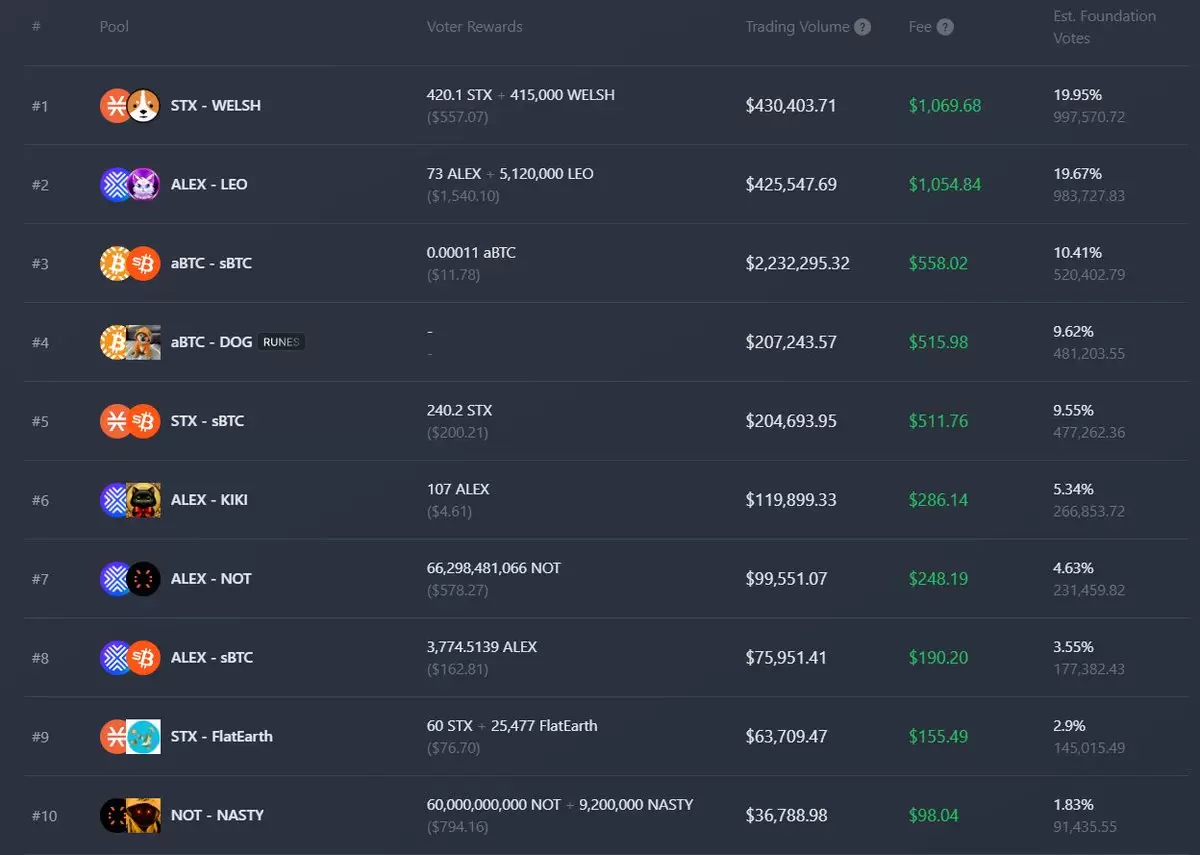The image size is (1200, 855).
Task: Click the $1,069.68 fee value
Action: [945, 106]
